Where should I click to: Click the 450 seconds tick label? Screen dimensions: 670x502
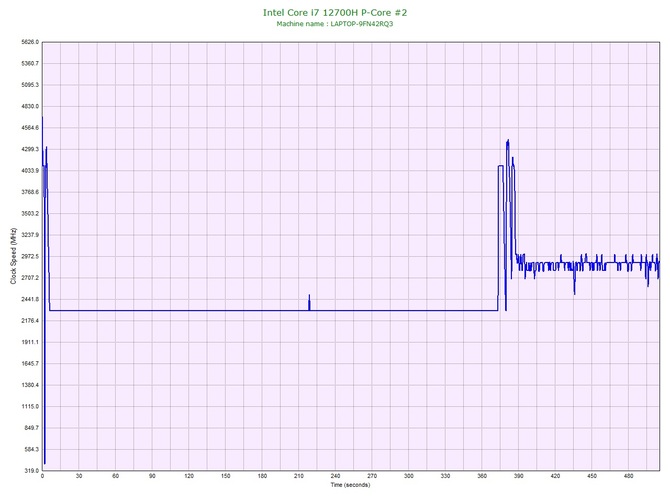pos(592,476)
